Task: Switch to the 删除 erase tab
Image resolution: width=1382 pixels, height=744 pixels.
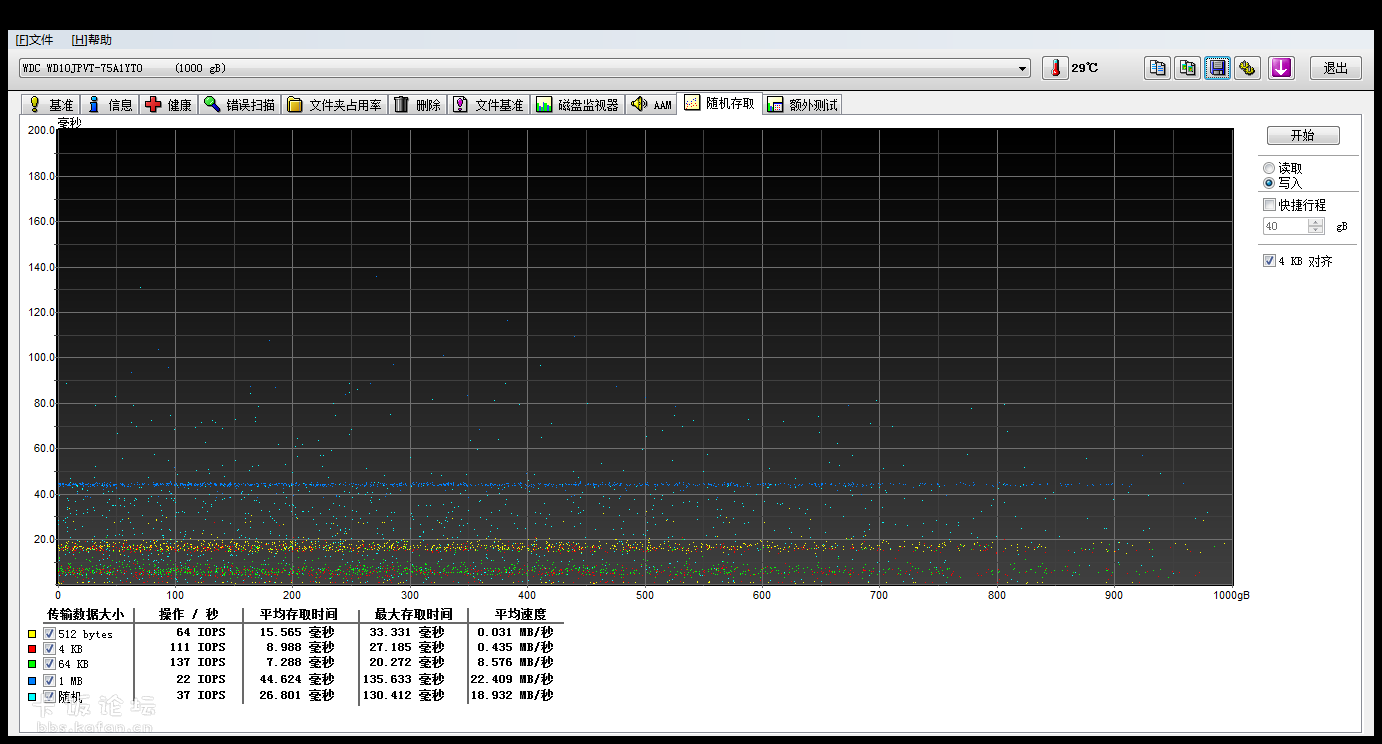Action: tap(417, 104)
